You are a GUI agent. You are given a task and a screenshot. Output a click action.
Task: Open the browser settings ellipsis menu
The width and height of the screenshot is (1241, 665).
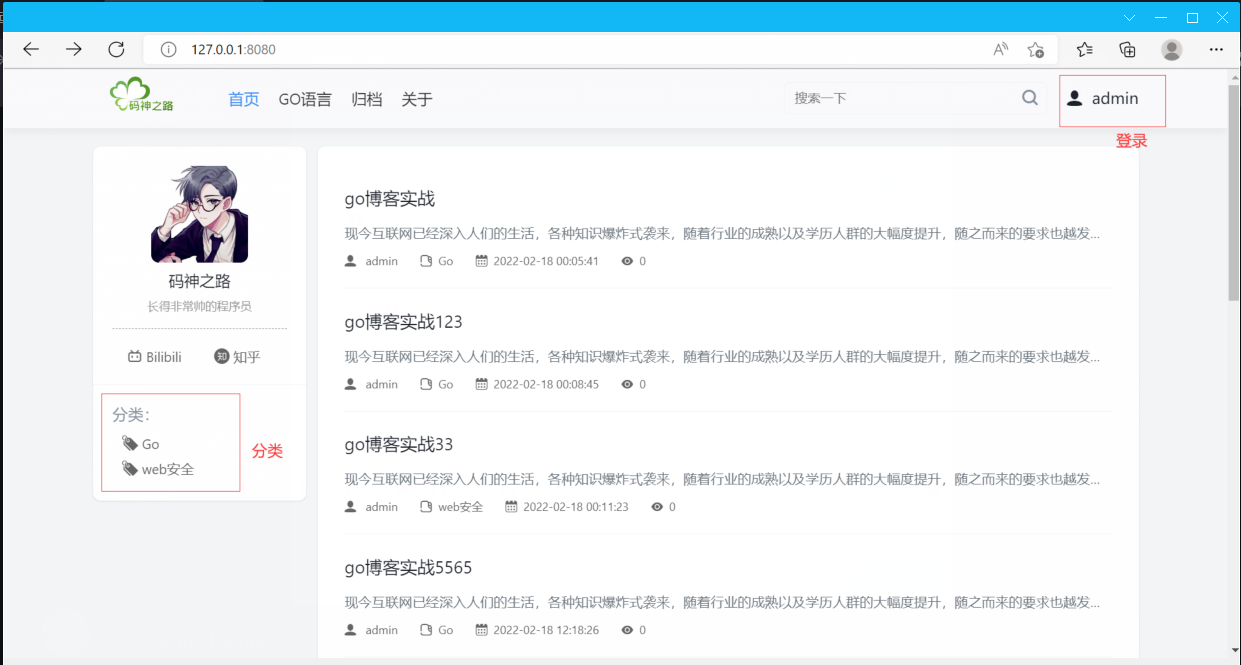pos(1216,48)
